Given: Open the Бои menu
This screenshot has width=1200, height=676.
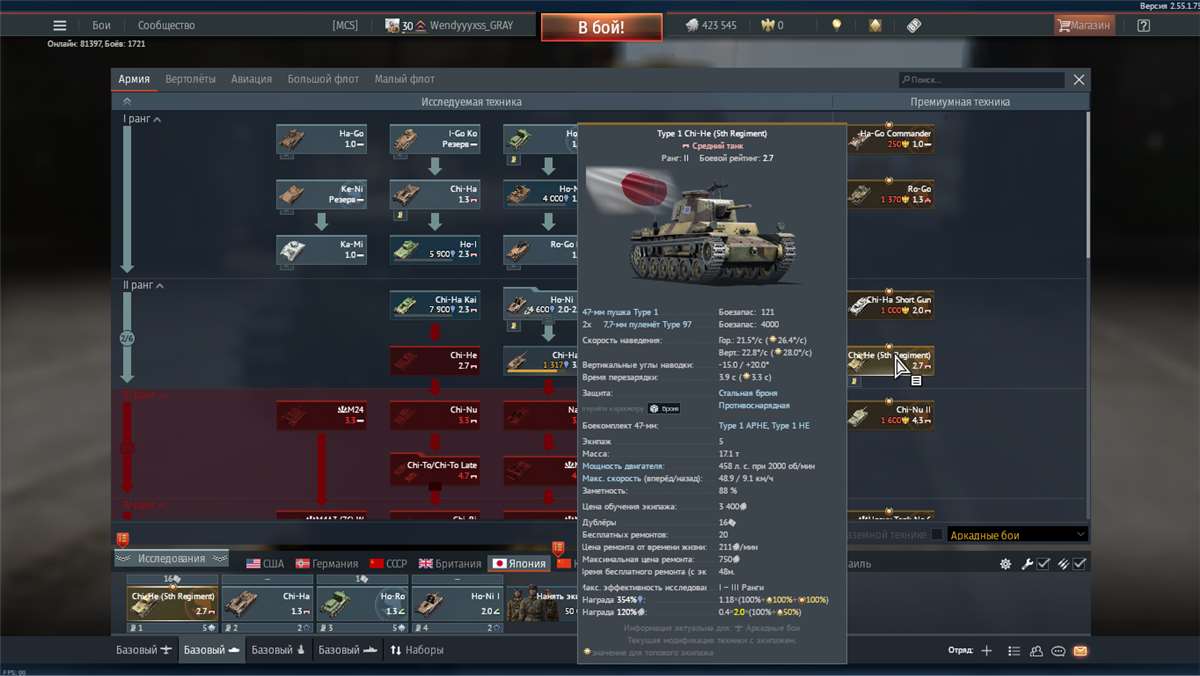Looking at the screenshot, I should (101, 25).
